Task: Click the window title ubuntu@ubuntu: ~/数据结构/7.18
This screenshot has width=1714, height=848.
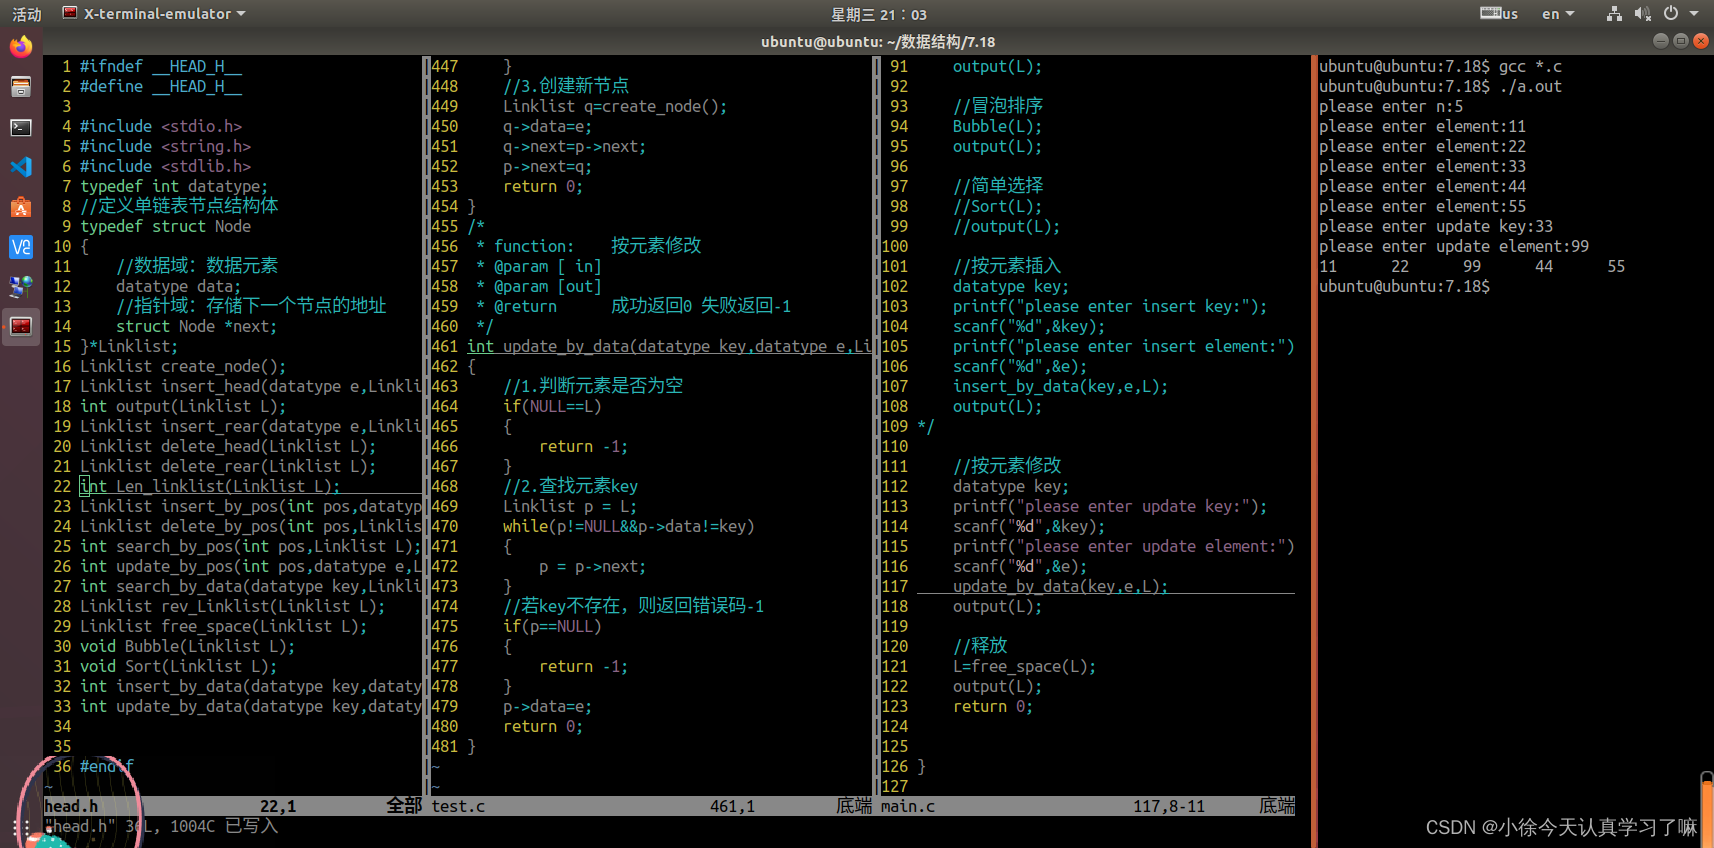Action: (x=878, y=42)
